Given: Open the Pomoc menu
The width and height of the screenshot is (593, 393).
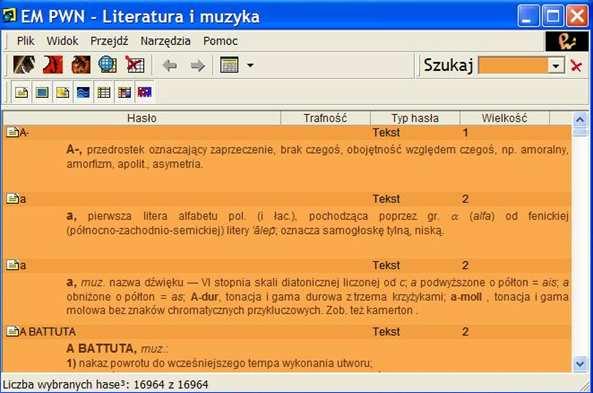Looking at the screenshot, I should 220,41.
